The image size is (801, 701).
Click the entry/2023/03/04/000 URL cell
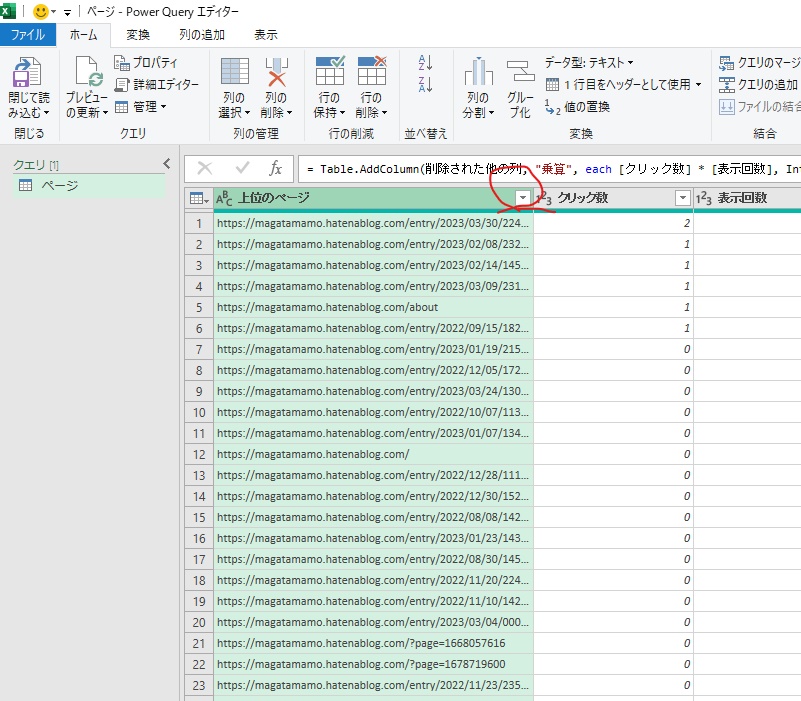[373, 622]
